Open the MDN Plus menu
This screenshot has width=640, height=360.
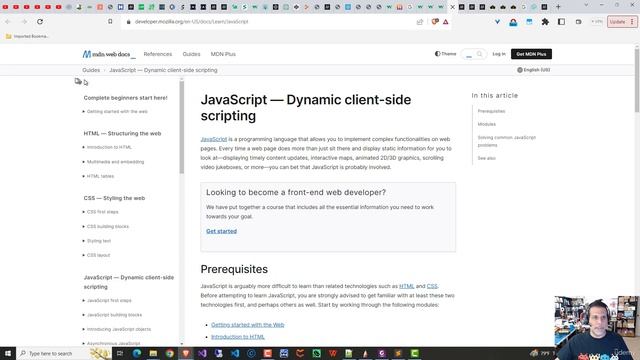[223, 54]
